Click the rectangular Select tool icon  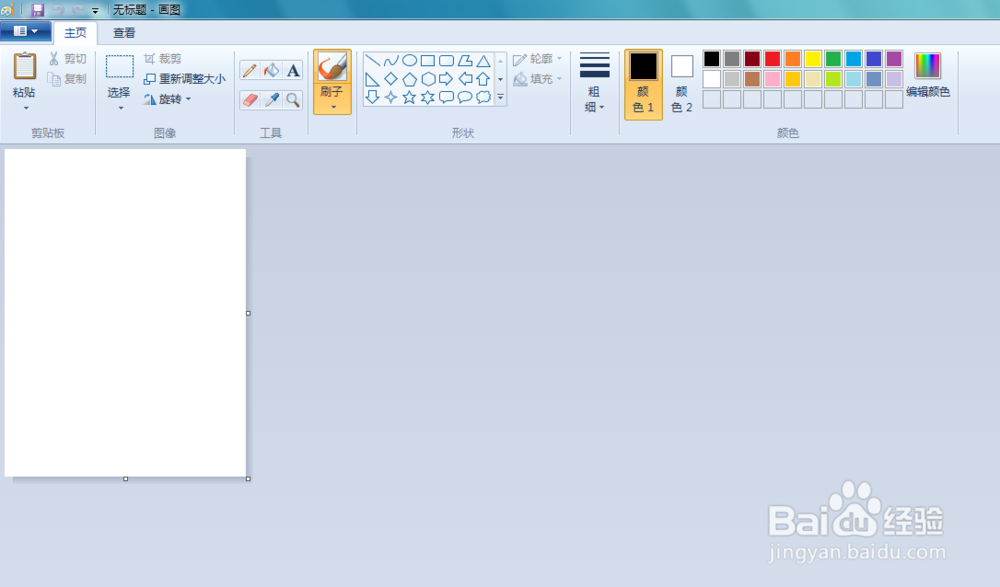click(x=119, y=66)
